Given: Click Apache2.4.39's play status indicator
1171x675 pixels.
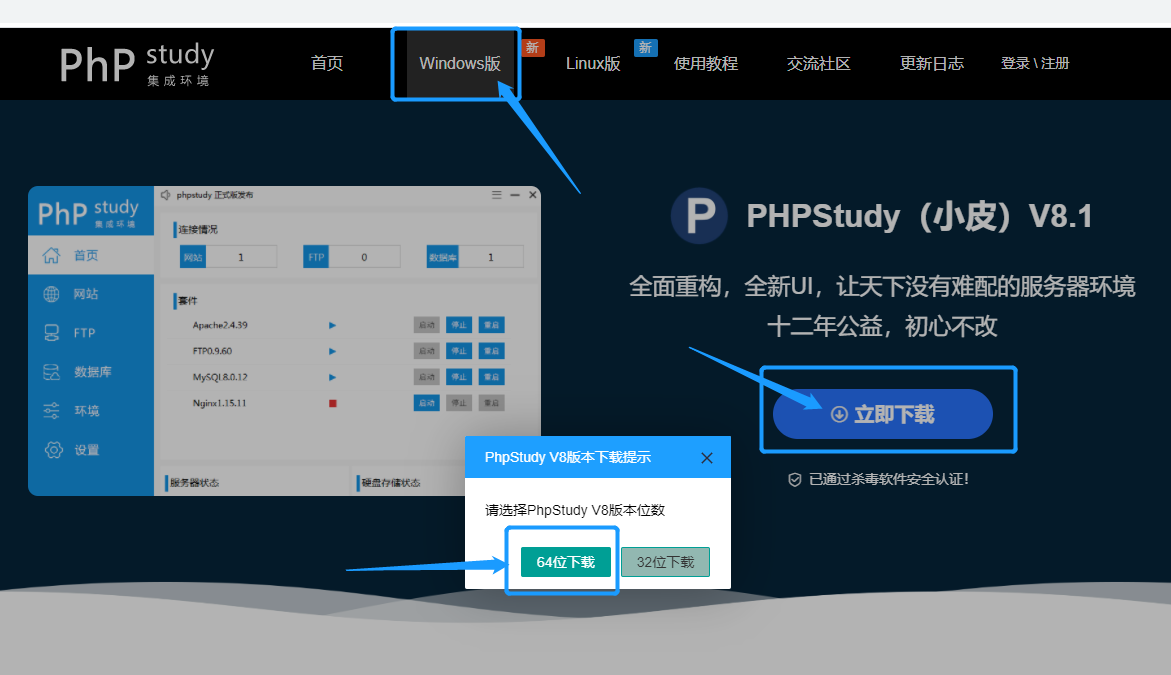Looking at the screenshot, I should pyautogui.click(x=331, y=324).
